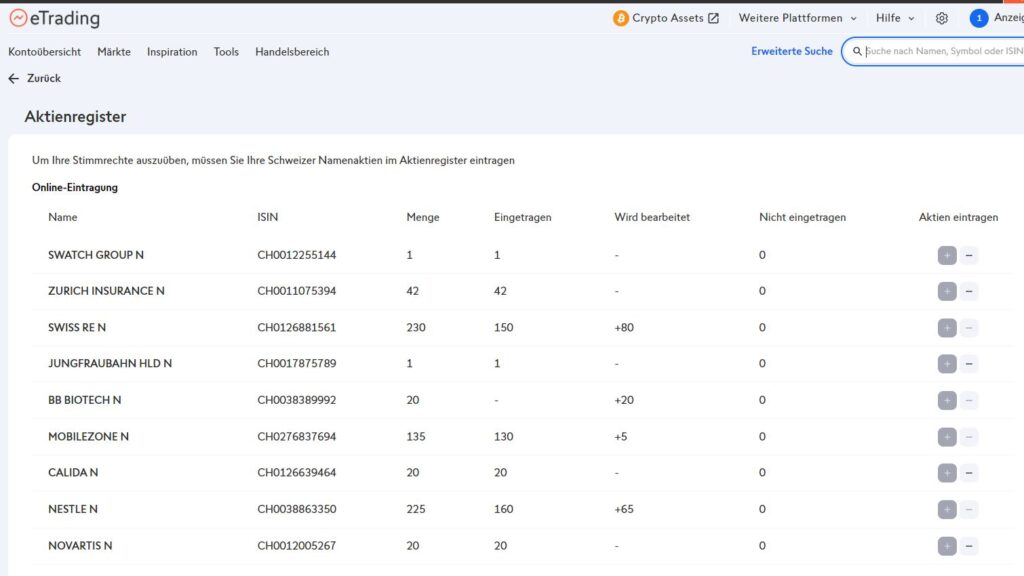
Task: Select the BB BIOTECH N name
Action: [x=84, y=400]
